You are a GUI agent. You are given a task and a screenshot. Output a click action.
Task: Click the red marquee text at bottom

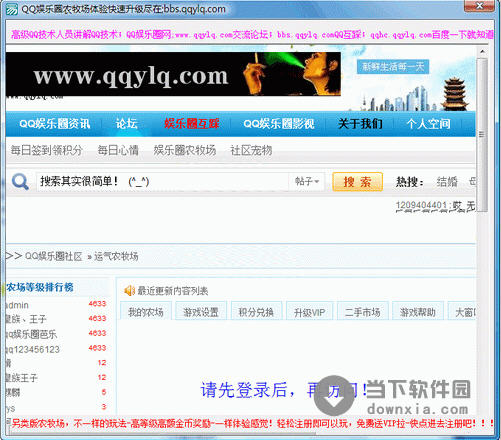(252, 423)
